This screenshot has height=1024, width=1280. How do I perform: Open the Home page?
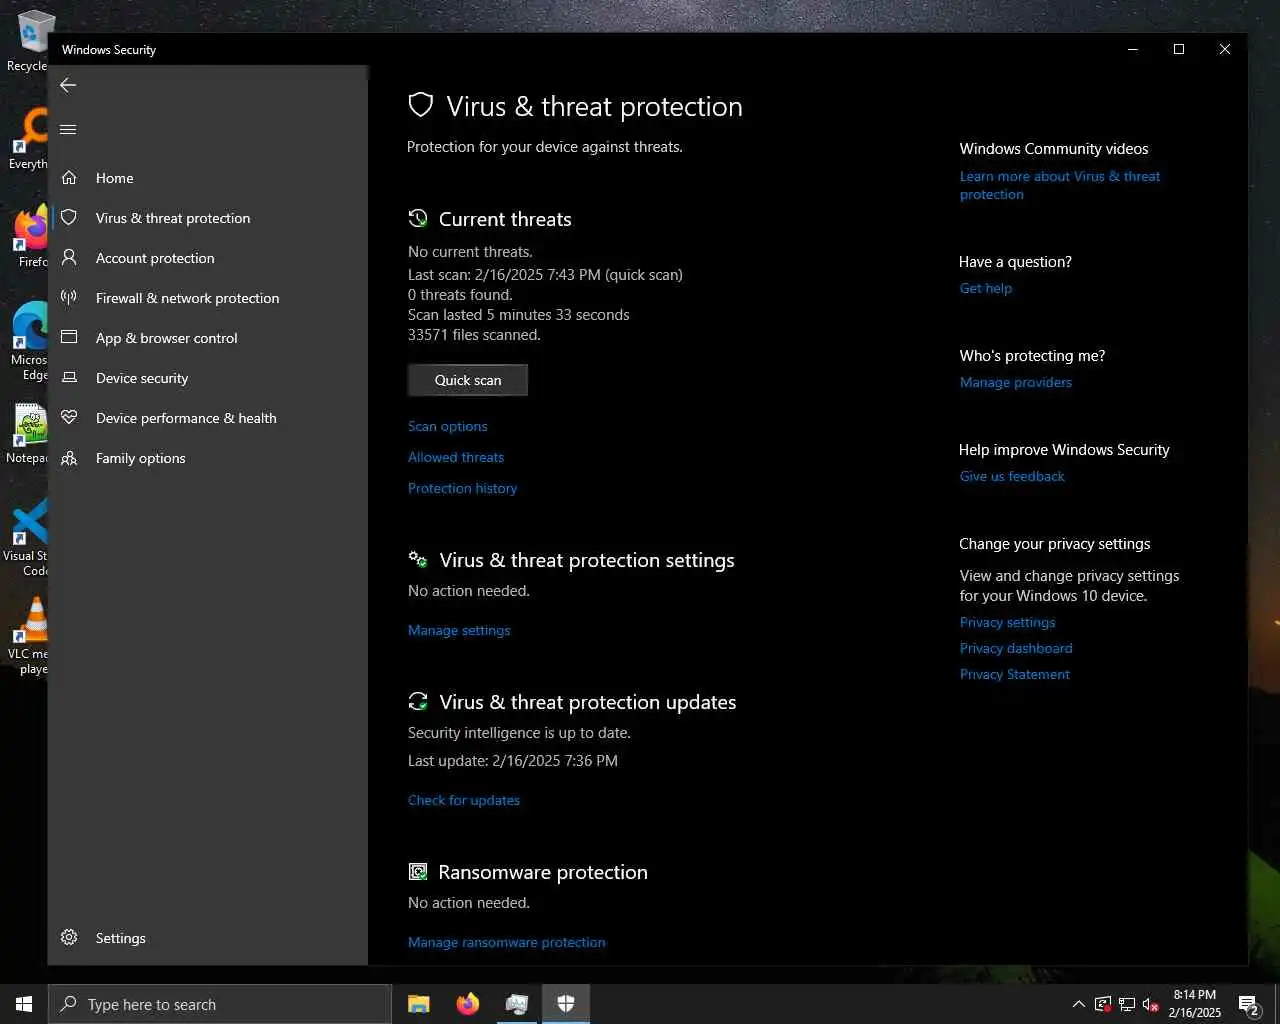[x=208, y=178]
